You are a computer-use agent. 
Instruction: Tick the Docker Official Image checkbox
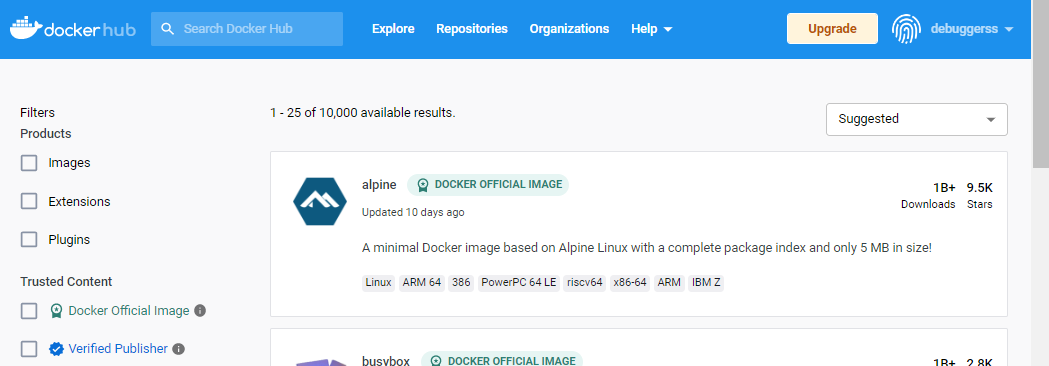point(29,310)
